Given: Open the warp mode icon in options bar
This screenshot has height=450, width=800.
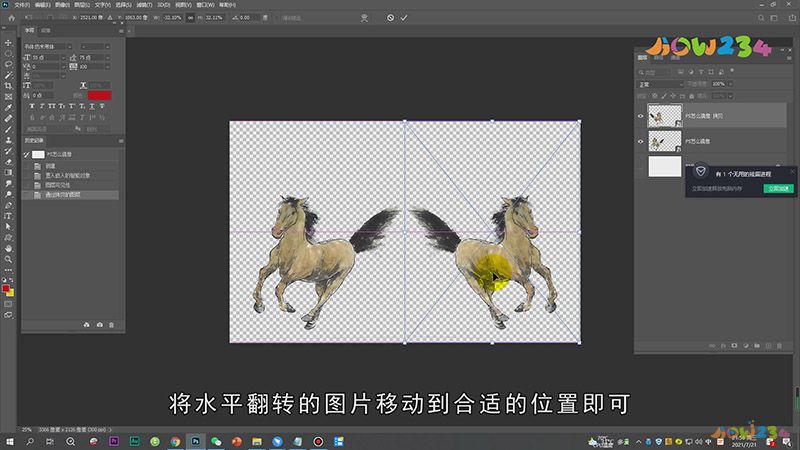Looking at the screenshot, I should coord(364,17).
